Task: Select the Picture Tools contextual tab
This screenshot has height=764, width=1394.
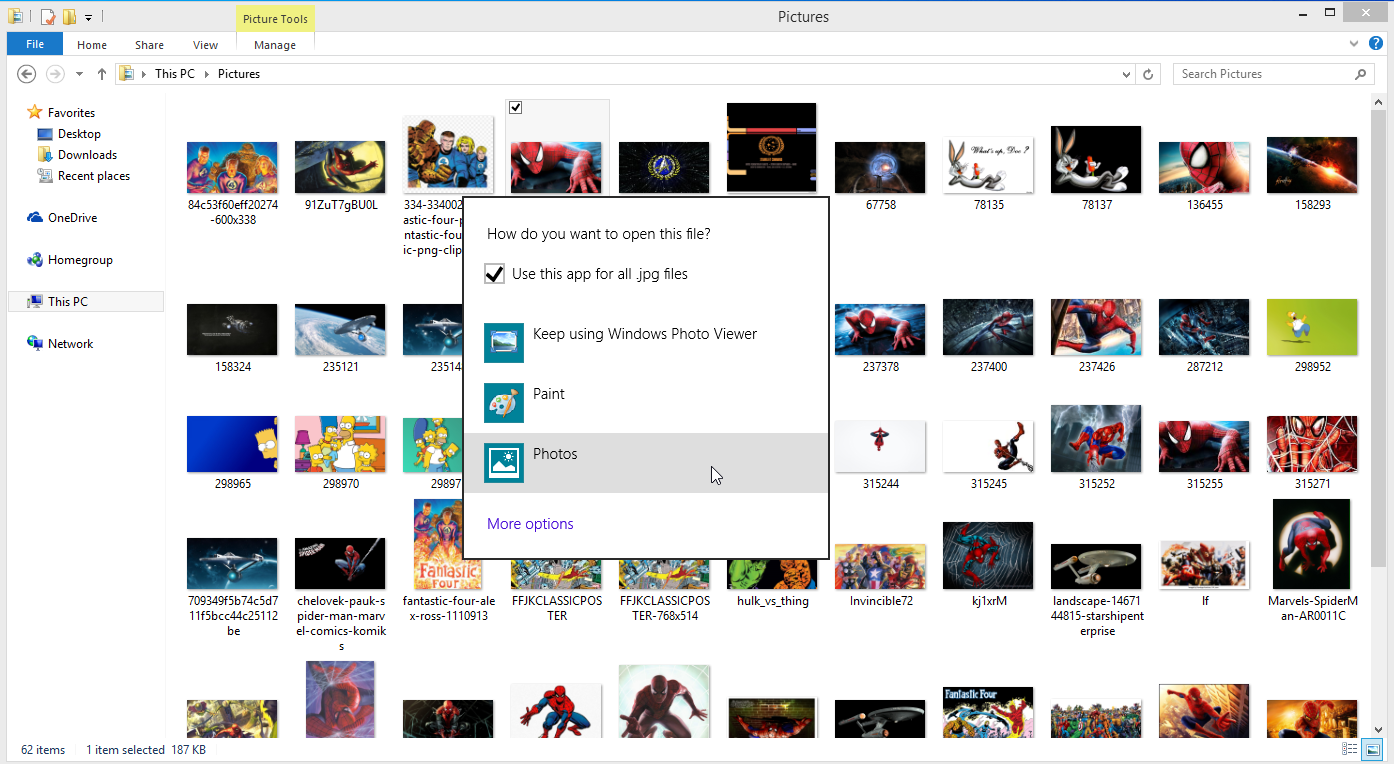Action: [x=275, y=19]
